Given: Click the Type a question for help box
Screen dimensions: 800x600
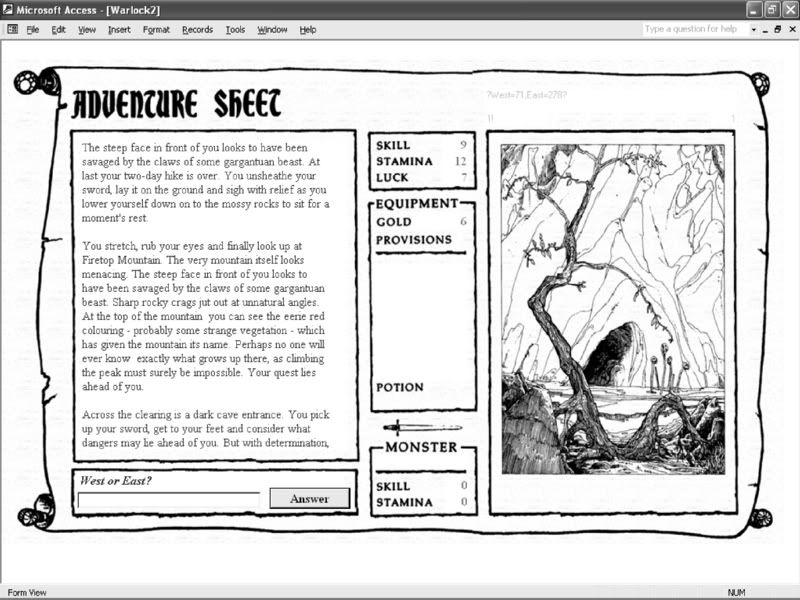Looking at the screenshot, I should [x=693, y=30].
